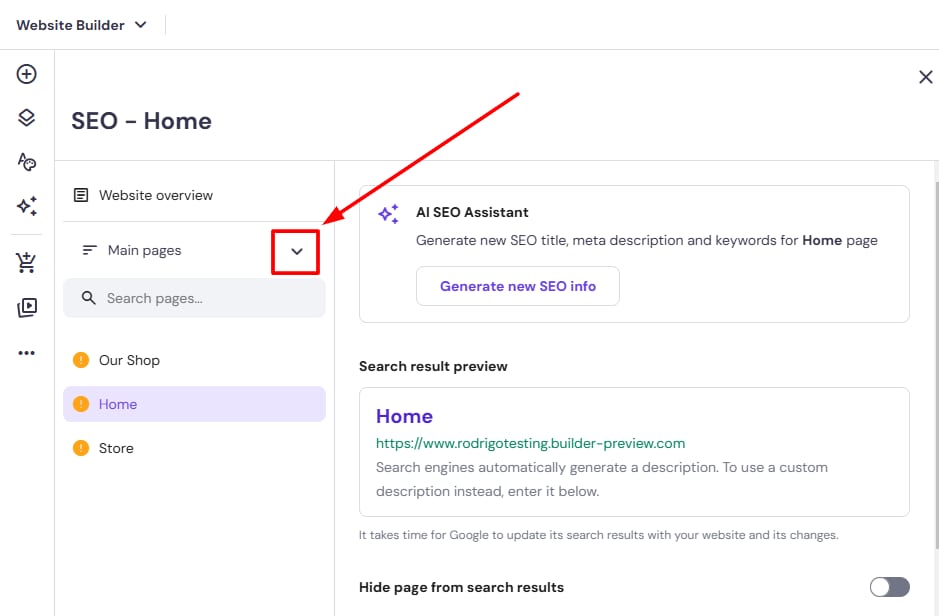Screen dimensions: 939x616
Task: Open the online store cart icon
Action: (27, 264)
